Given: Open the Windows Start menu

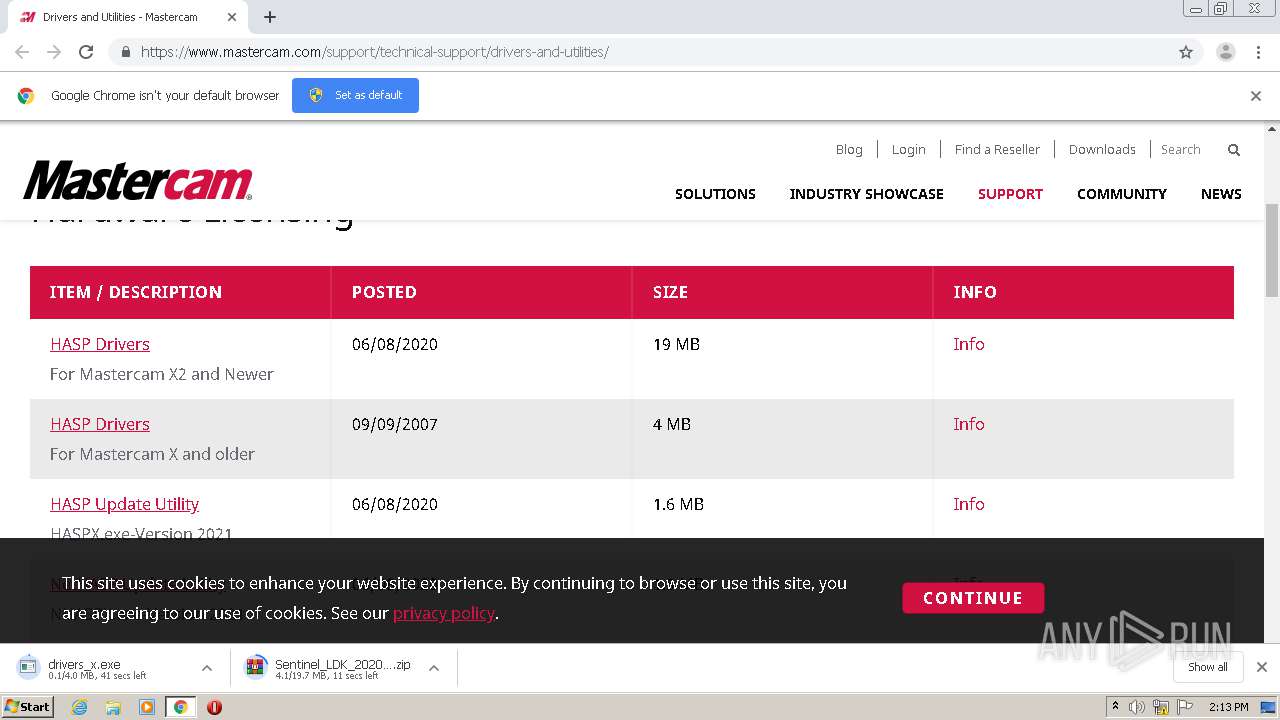Looking at the screenshot, I should point(27,706).
